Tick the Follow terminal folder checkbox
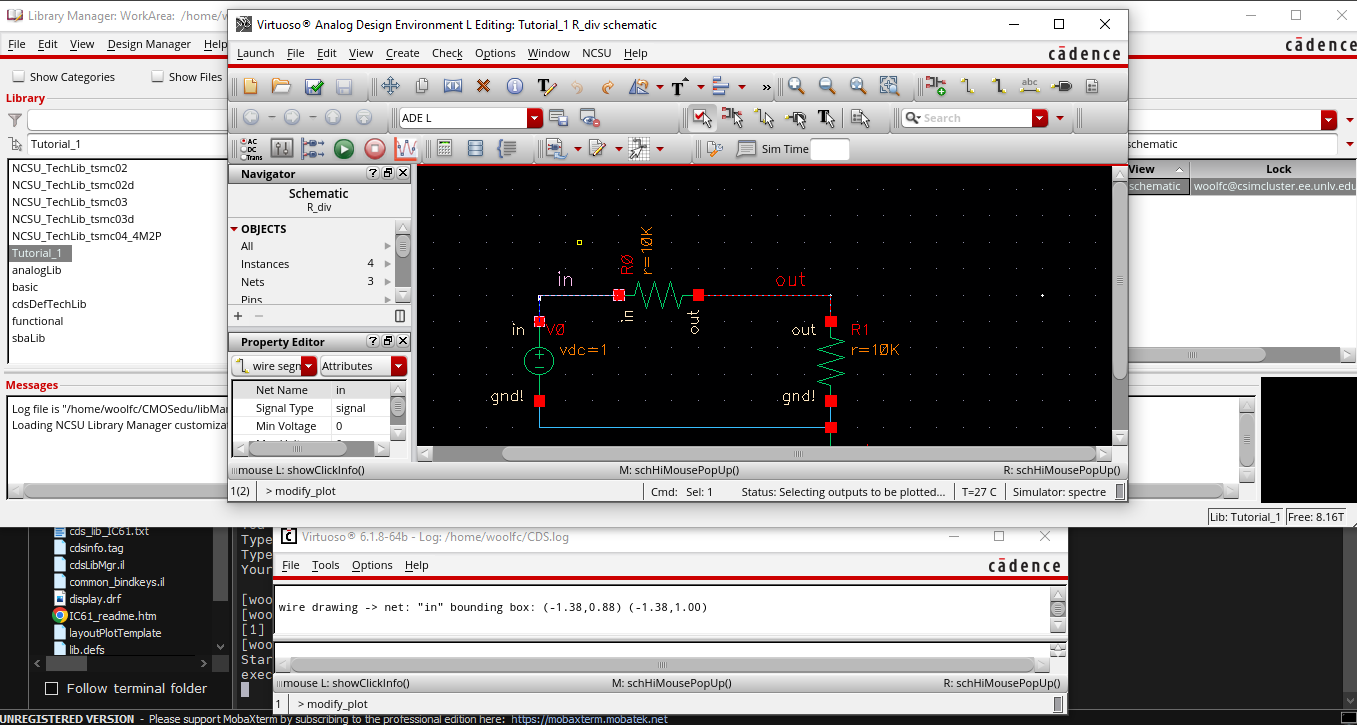 point(52,688)
